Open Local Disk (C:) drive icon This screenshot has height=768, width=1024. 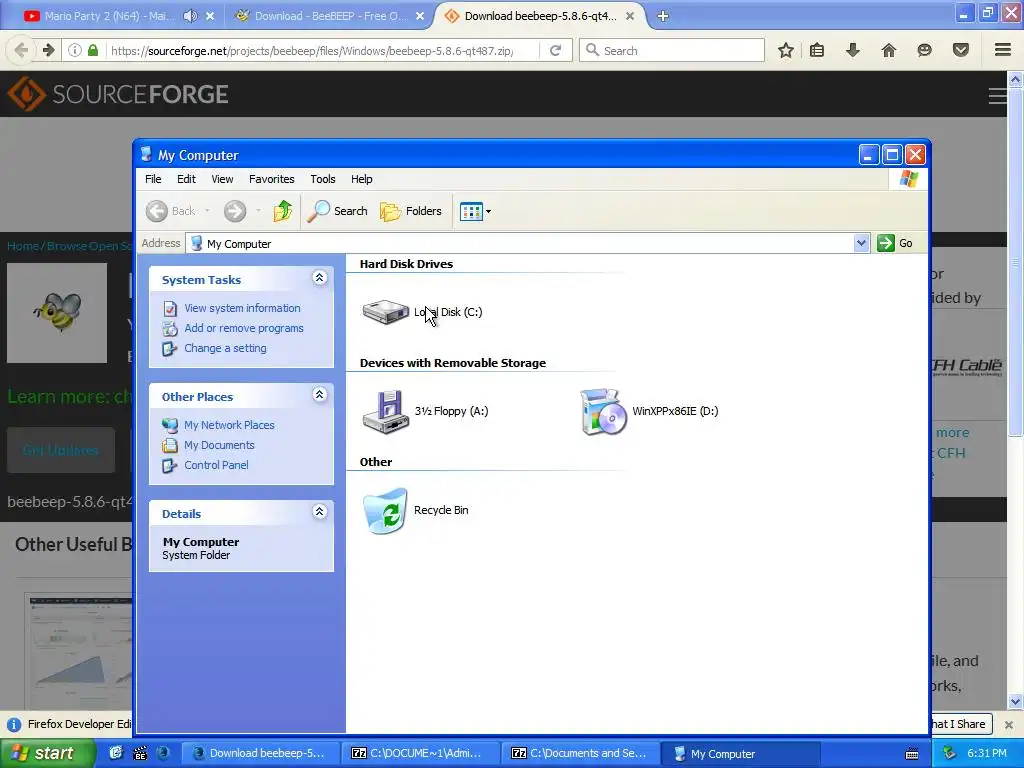point(386,312)
